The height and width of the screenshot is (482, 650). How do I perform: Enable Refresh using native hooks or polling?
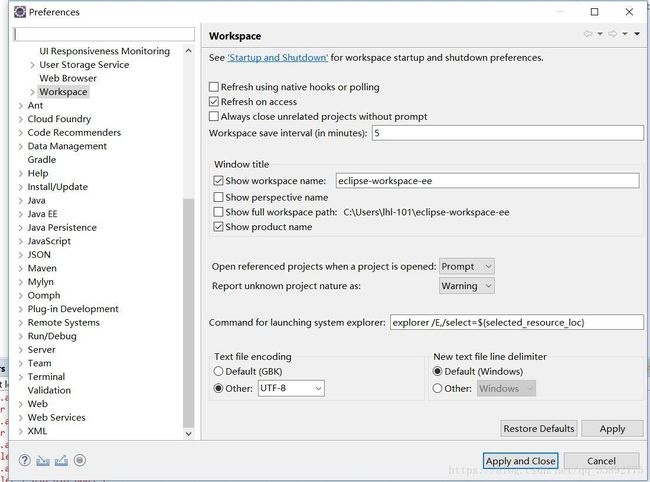pos(214,87)
